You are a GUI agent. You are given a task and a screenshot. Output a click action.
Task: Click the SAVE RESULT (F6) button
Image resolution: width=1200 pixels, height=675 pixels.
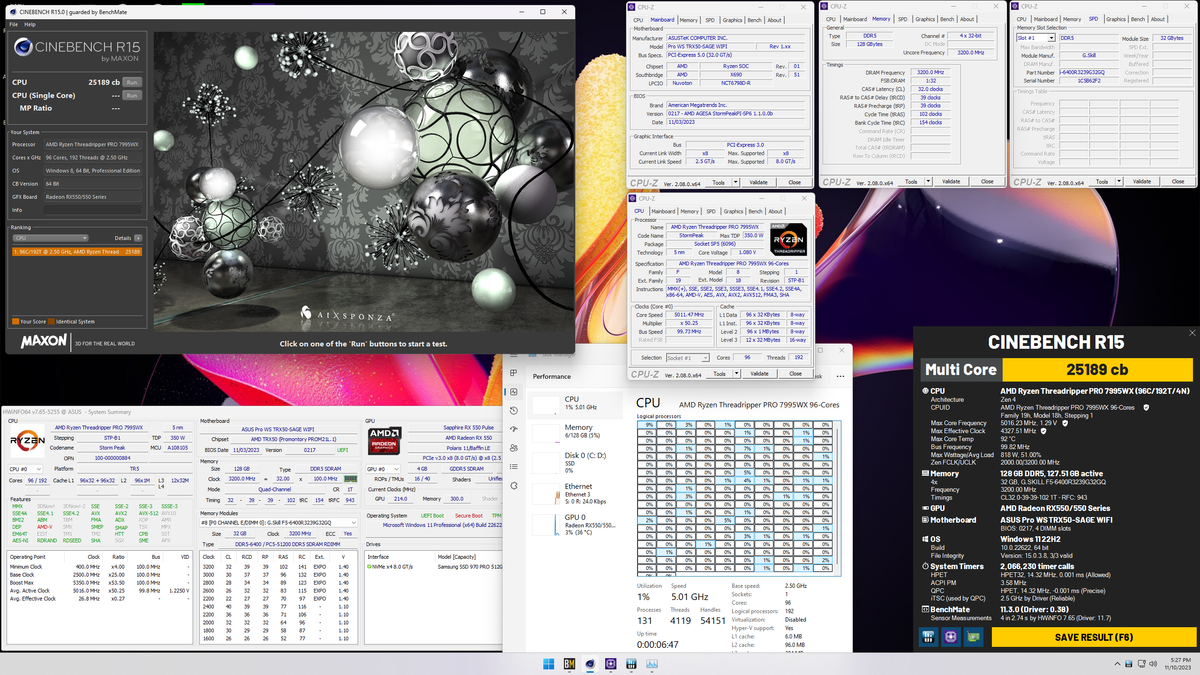1100,637
